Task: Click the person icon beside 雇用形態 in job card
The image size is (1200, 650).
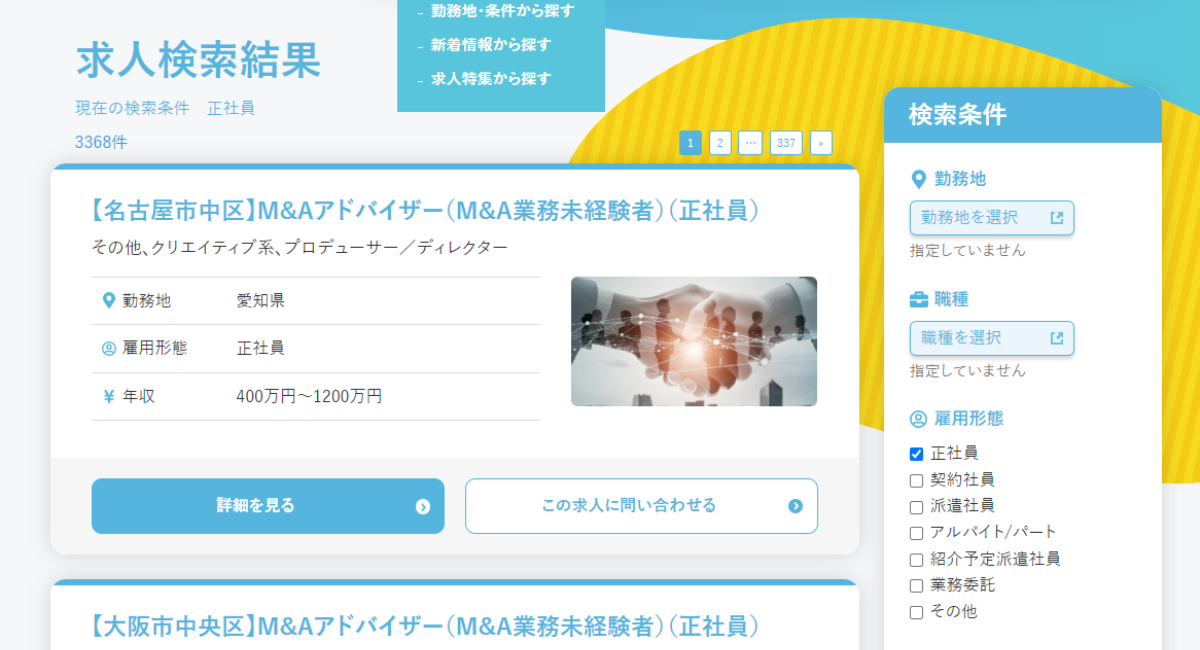Action: tap(110, 347)
